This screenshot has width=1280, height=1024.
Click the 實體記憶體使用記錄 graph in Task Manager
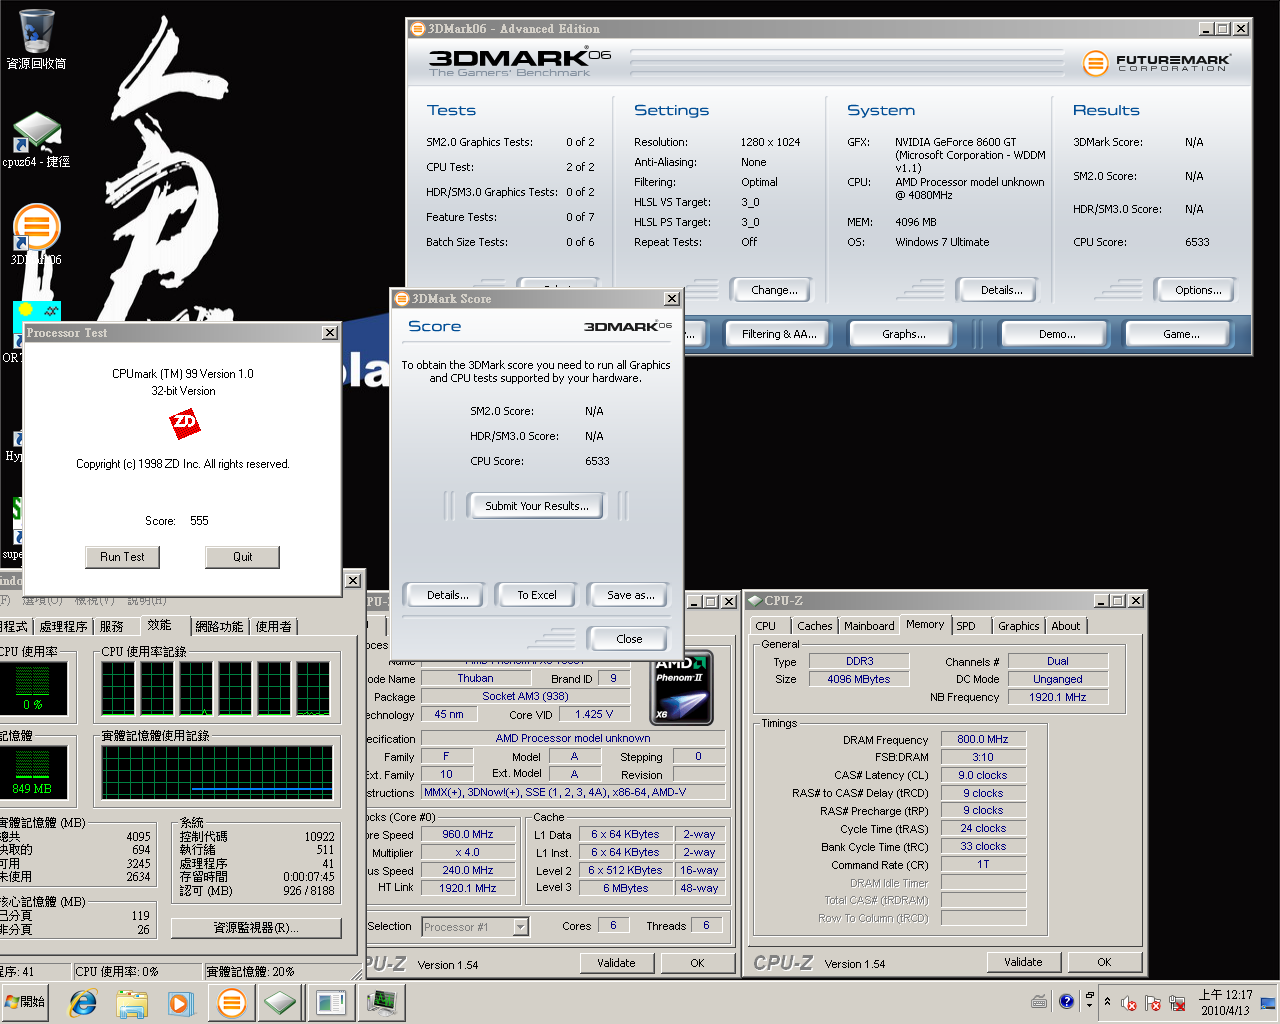[217, 772]
